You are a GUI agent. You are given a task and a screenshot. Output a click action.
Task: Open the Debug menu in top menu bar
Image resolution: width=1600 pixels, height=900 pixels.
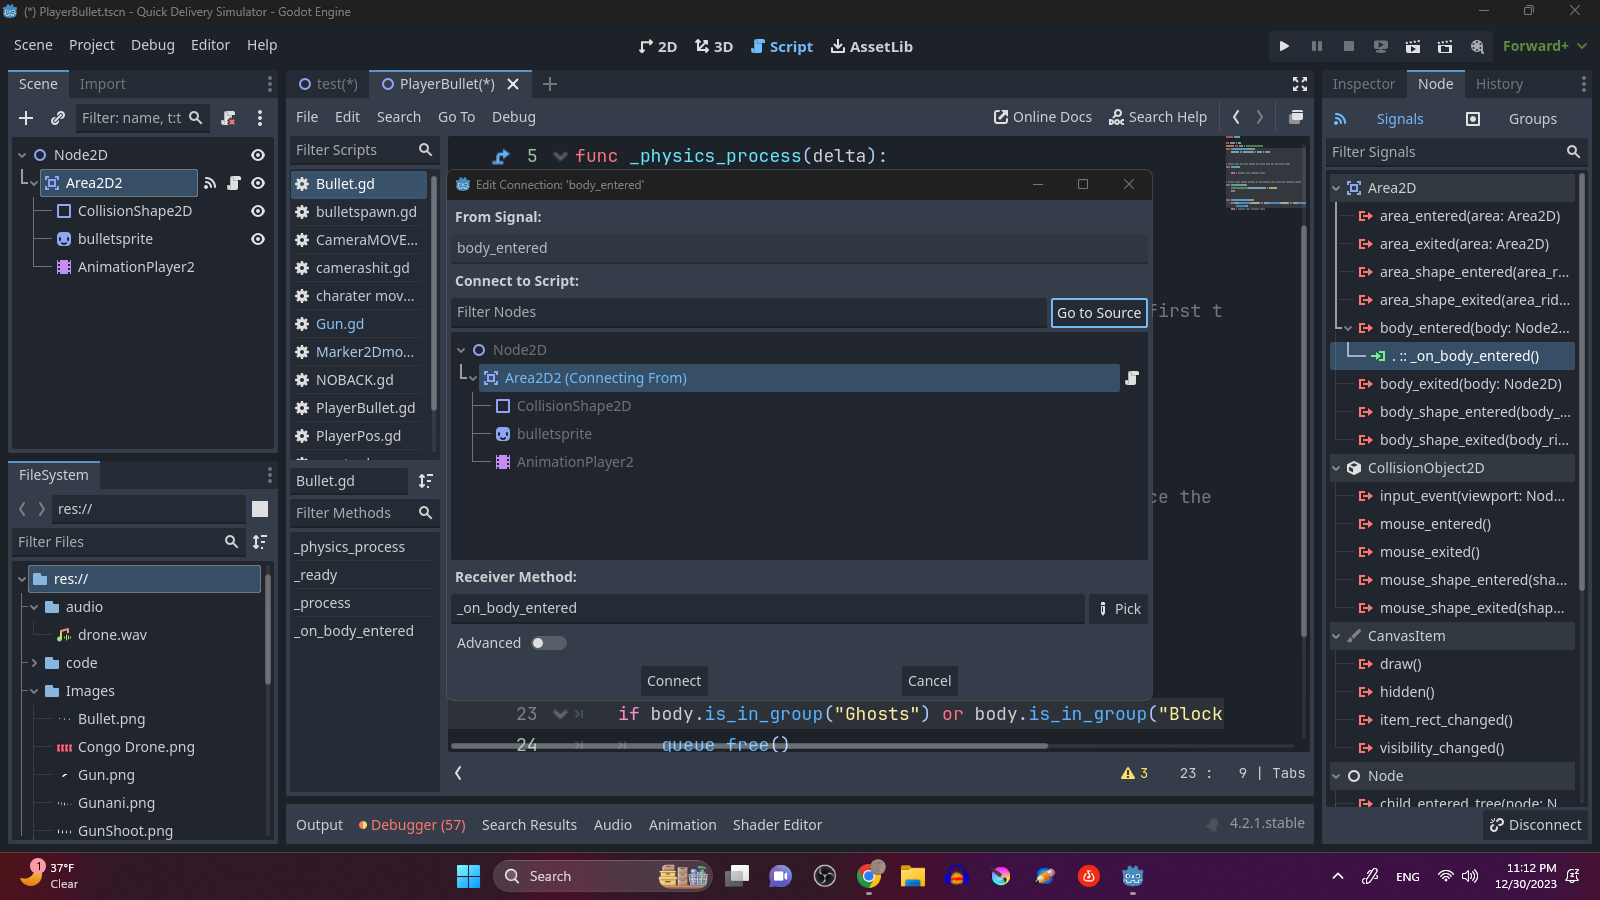coord(153,45)
